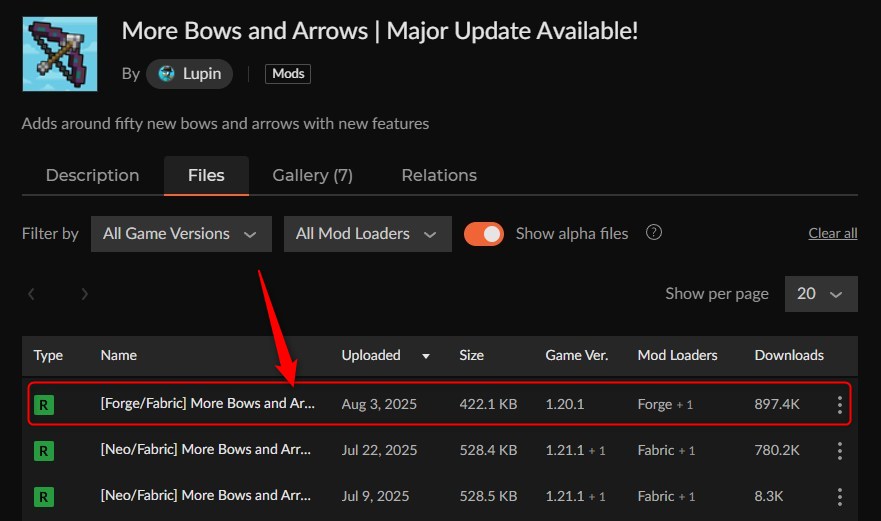
Task: Click the Game Ver. column header
Action: pyautogui.click(x=576, y=355)
